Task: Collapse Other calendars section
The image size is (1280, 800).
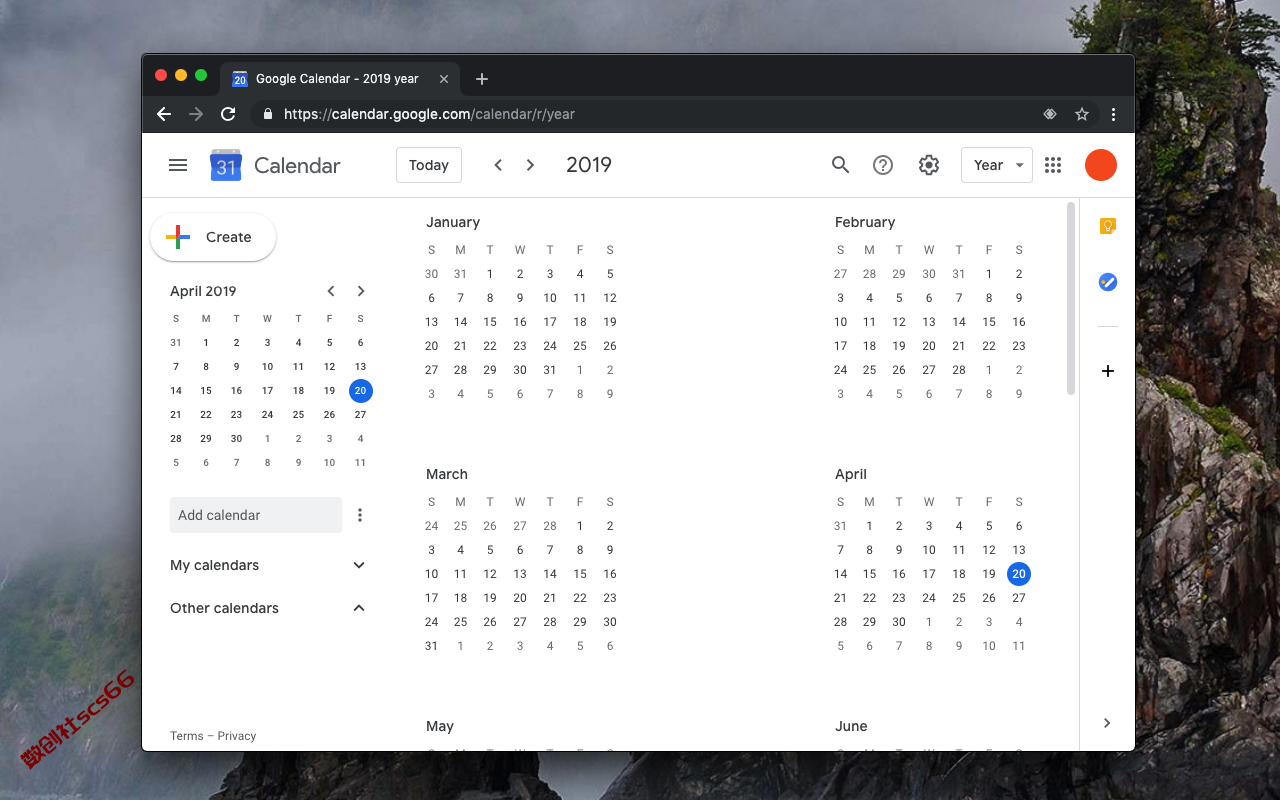Action: pyautogui.click(x=359, y=608)
